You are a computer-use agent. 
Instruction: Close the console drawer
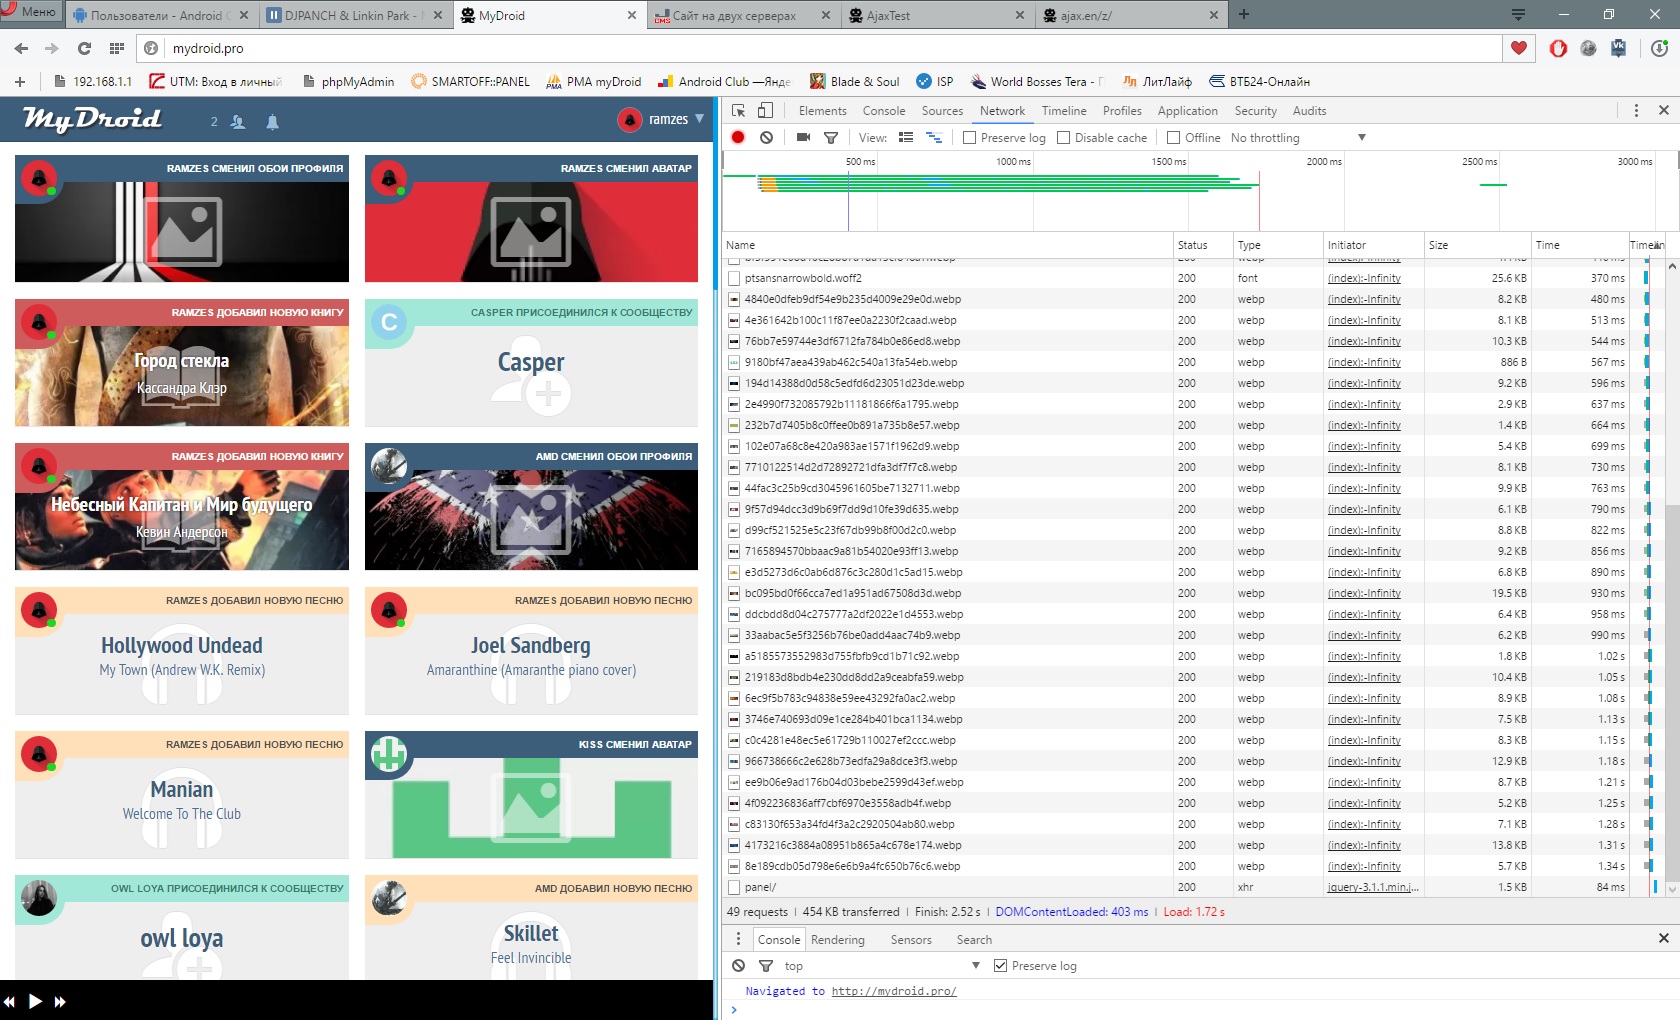[1664, 939]
